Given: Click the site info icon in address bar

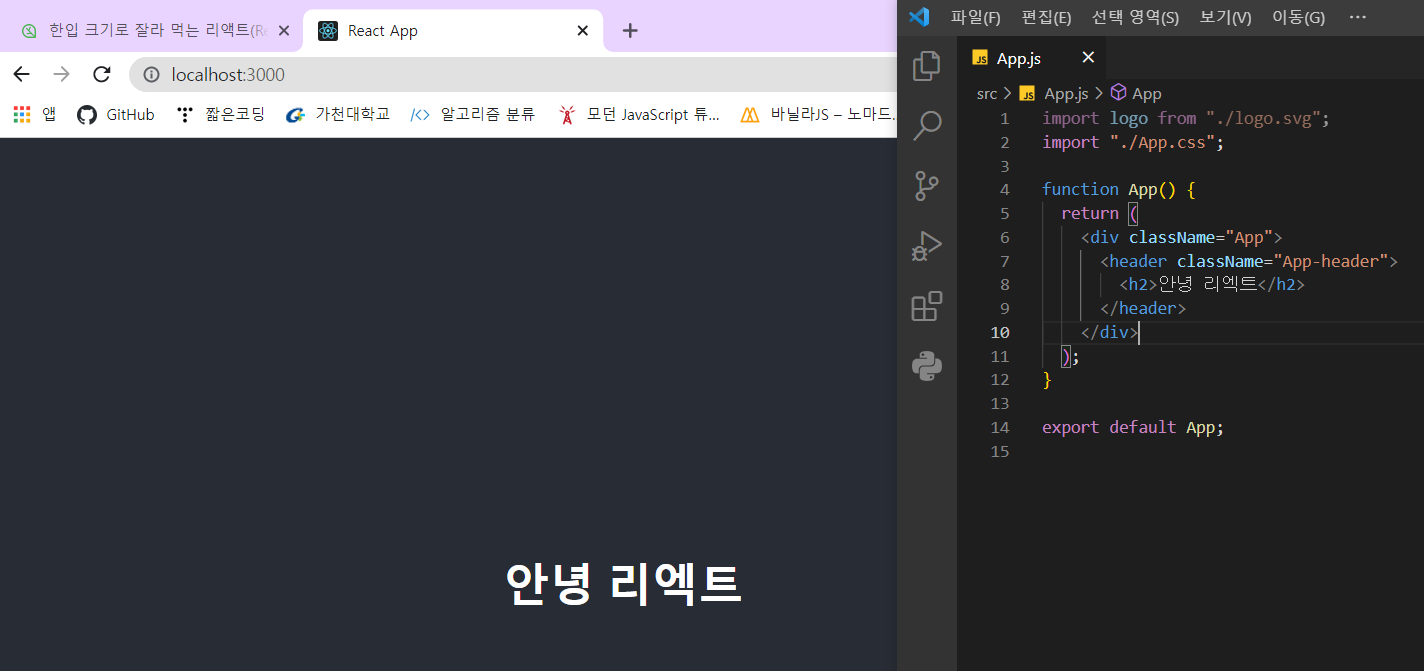Looking at the screenshot, I should click(152, 74).
